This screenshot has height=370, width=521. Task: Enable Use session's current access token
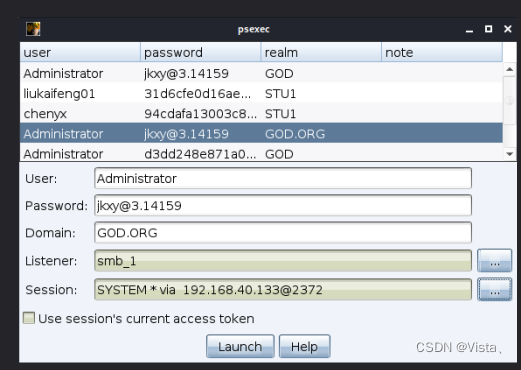tap(29, 318)
